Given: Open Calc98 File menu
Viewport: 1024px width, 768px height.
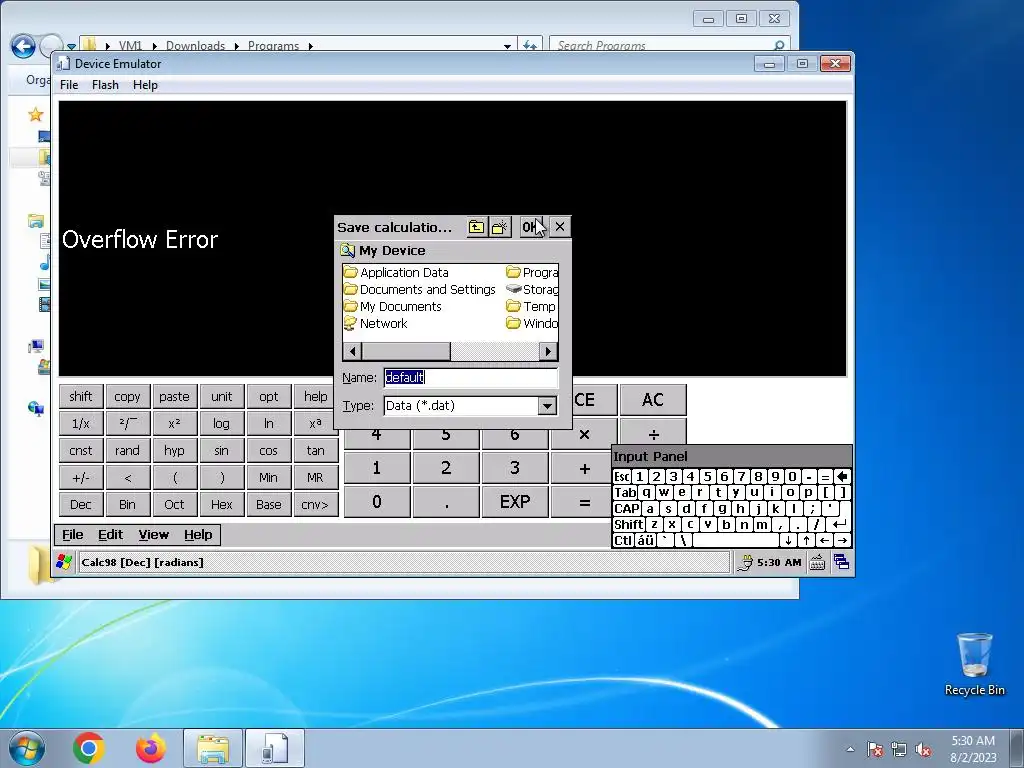Looking at the screenshot, I should pos(72,535).
